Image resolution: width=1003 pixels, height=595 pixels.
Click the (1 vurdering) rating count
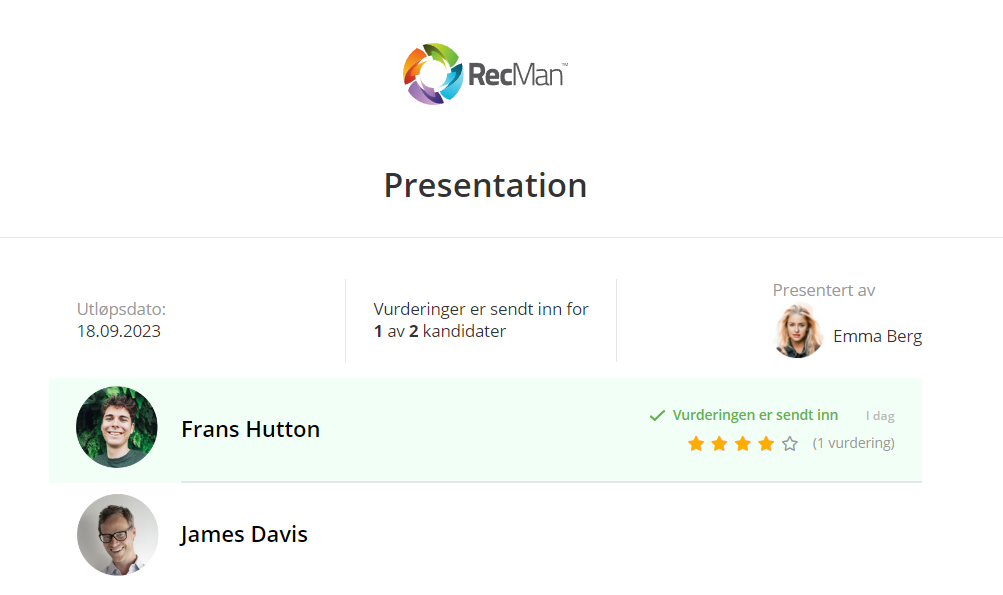coord(853,443)
